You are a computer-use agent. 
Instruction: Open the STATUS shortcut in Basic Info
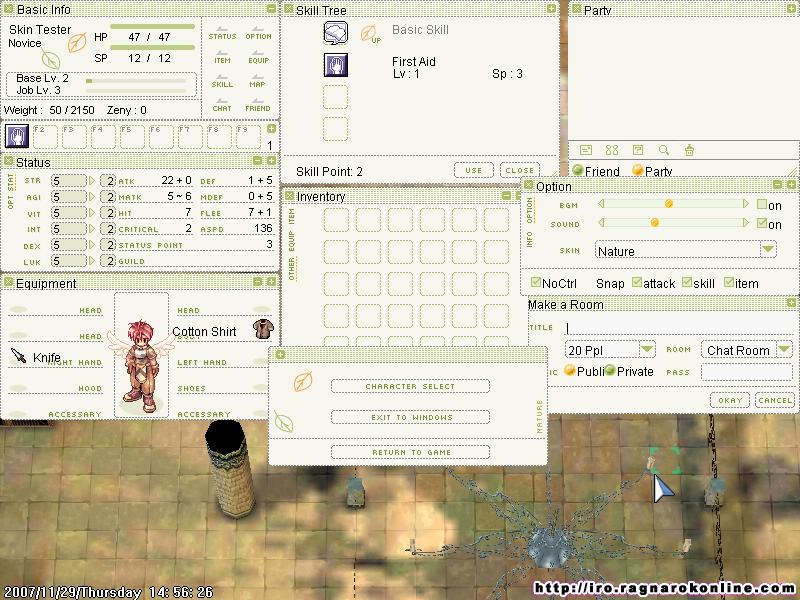tap(222, 34)
